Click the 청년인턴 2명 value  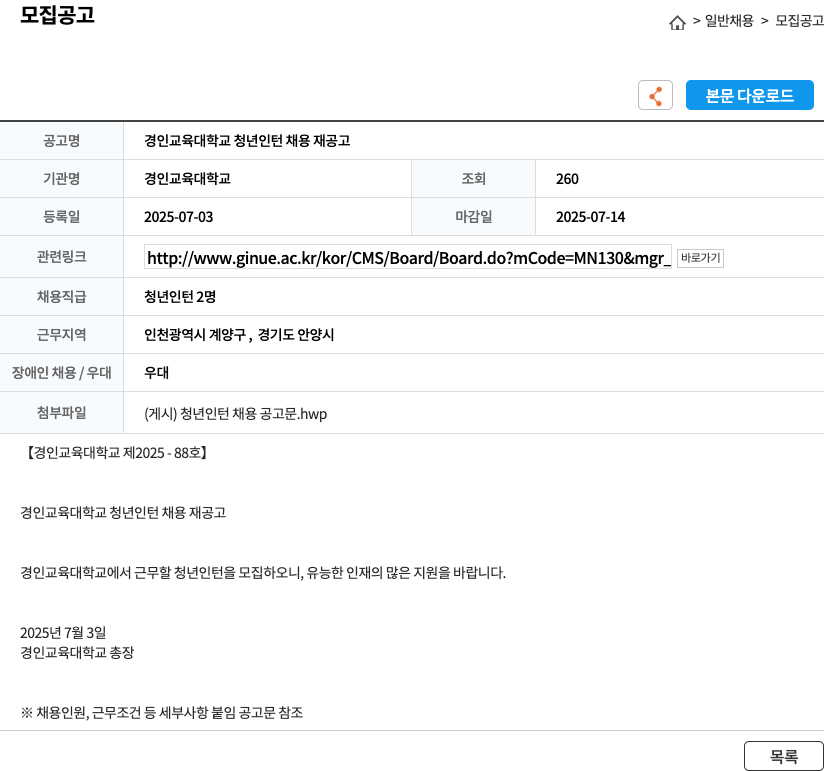[x=180, y=297]
